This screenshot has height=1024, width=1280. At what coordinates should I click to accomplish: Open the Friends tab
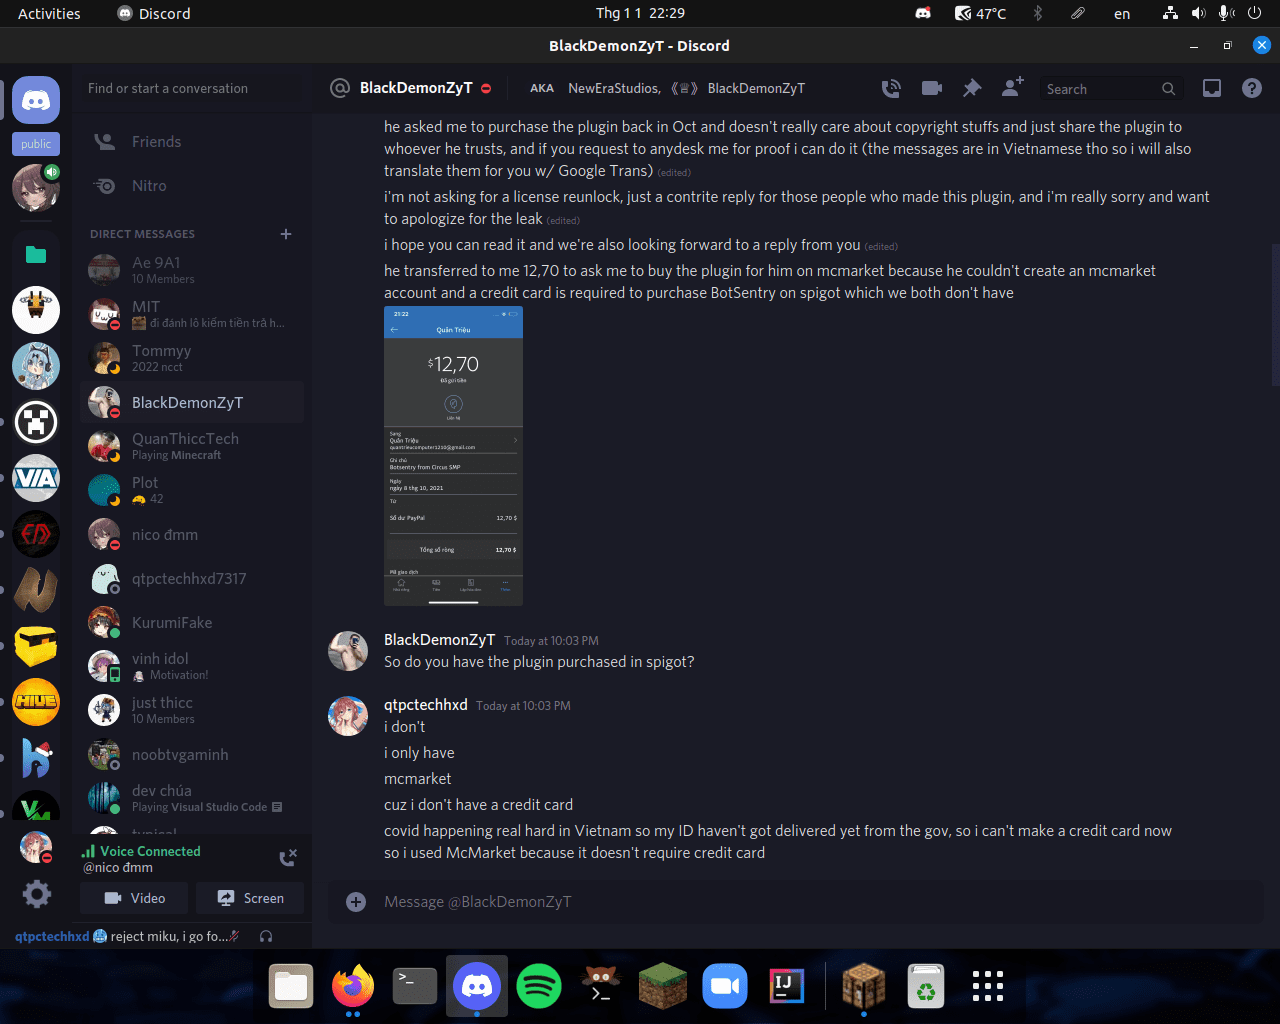coord(192,142)
